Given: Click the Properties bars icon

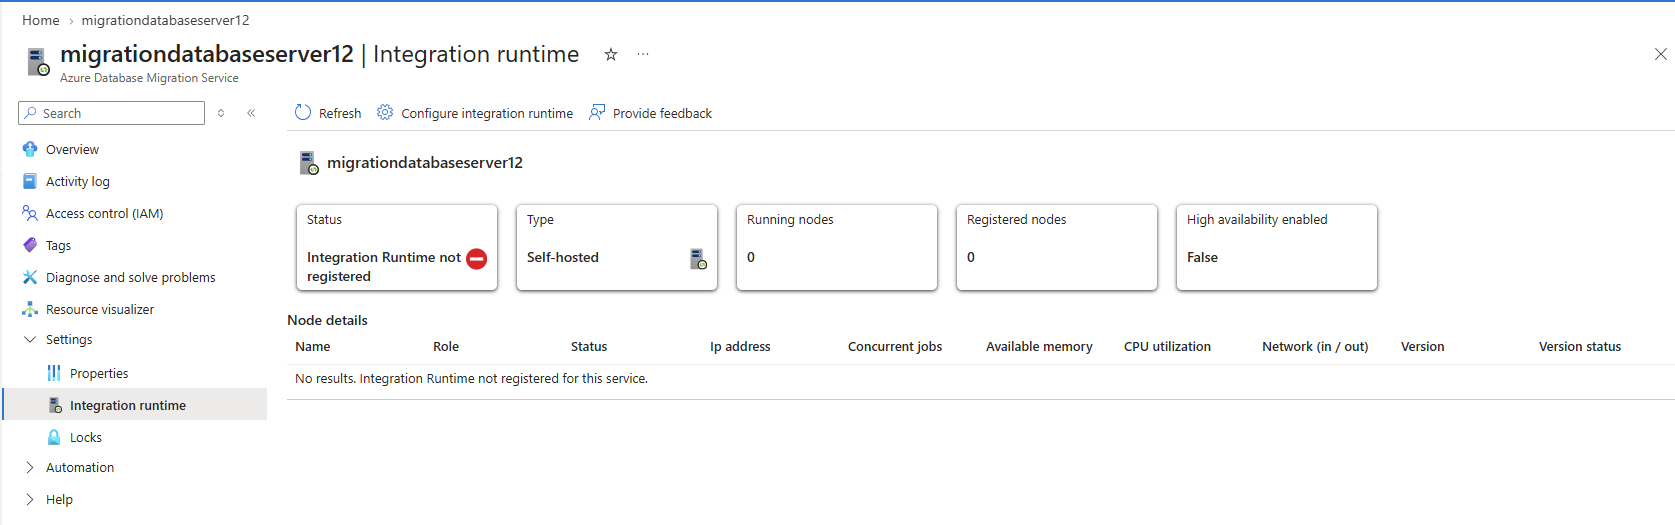Looking at the screenshot, I should 54,373.
